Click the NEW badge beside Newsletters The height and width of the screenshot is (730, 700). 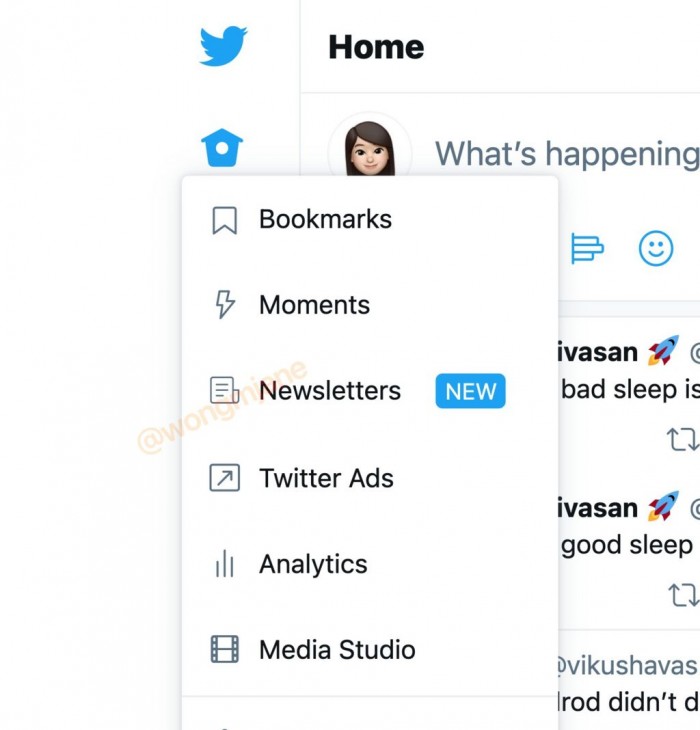click(471, 391)
